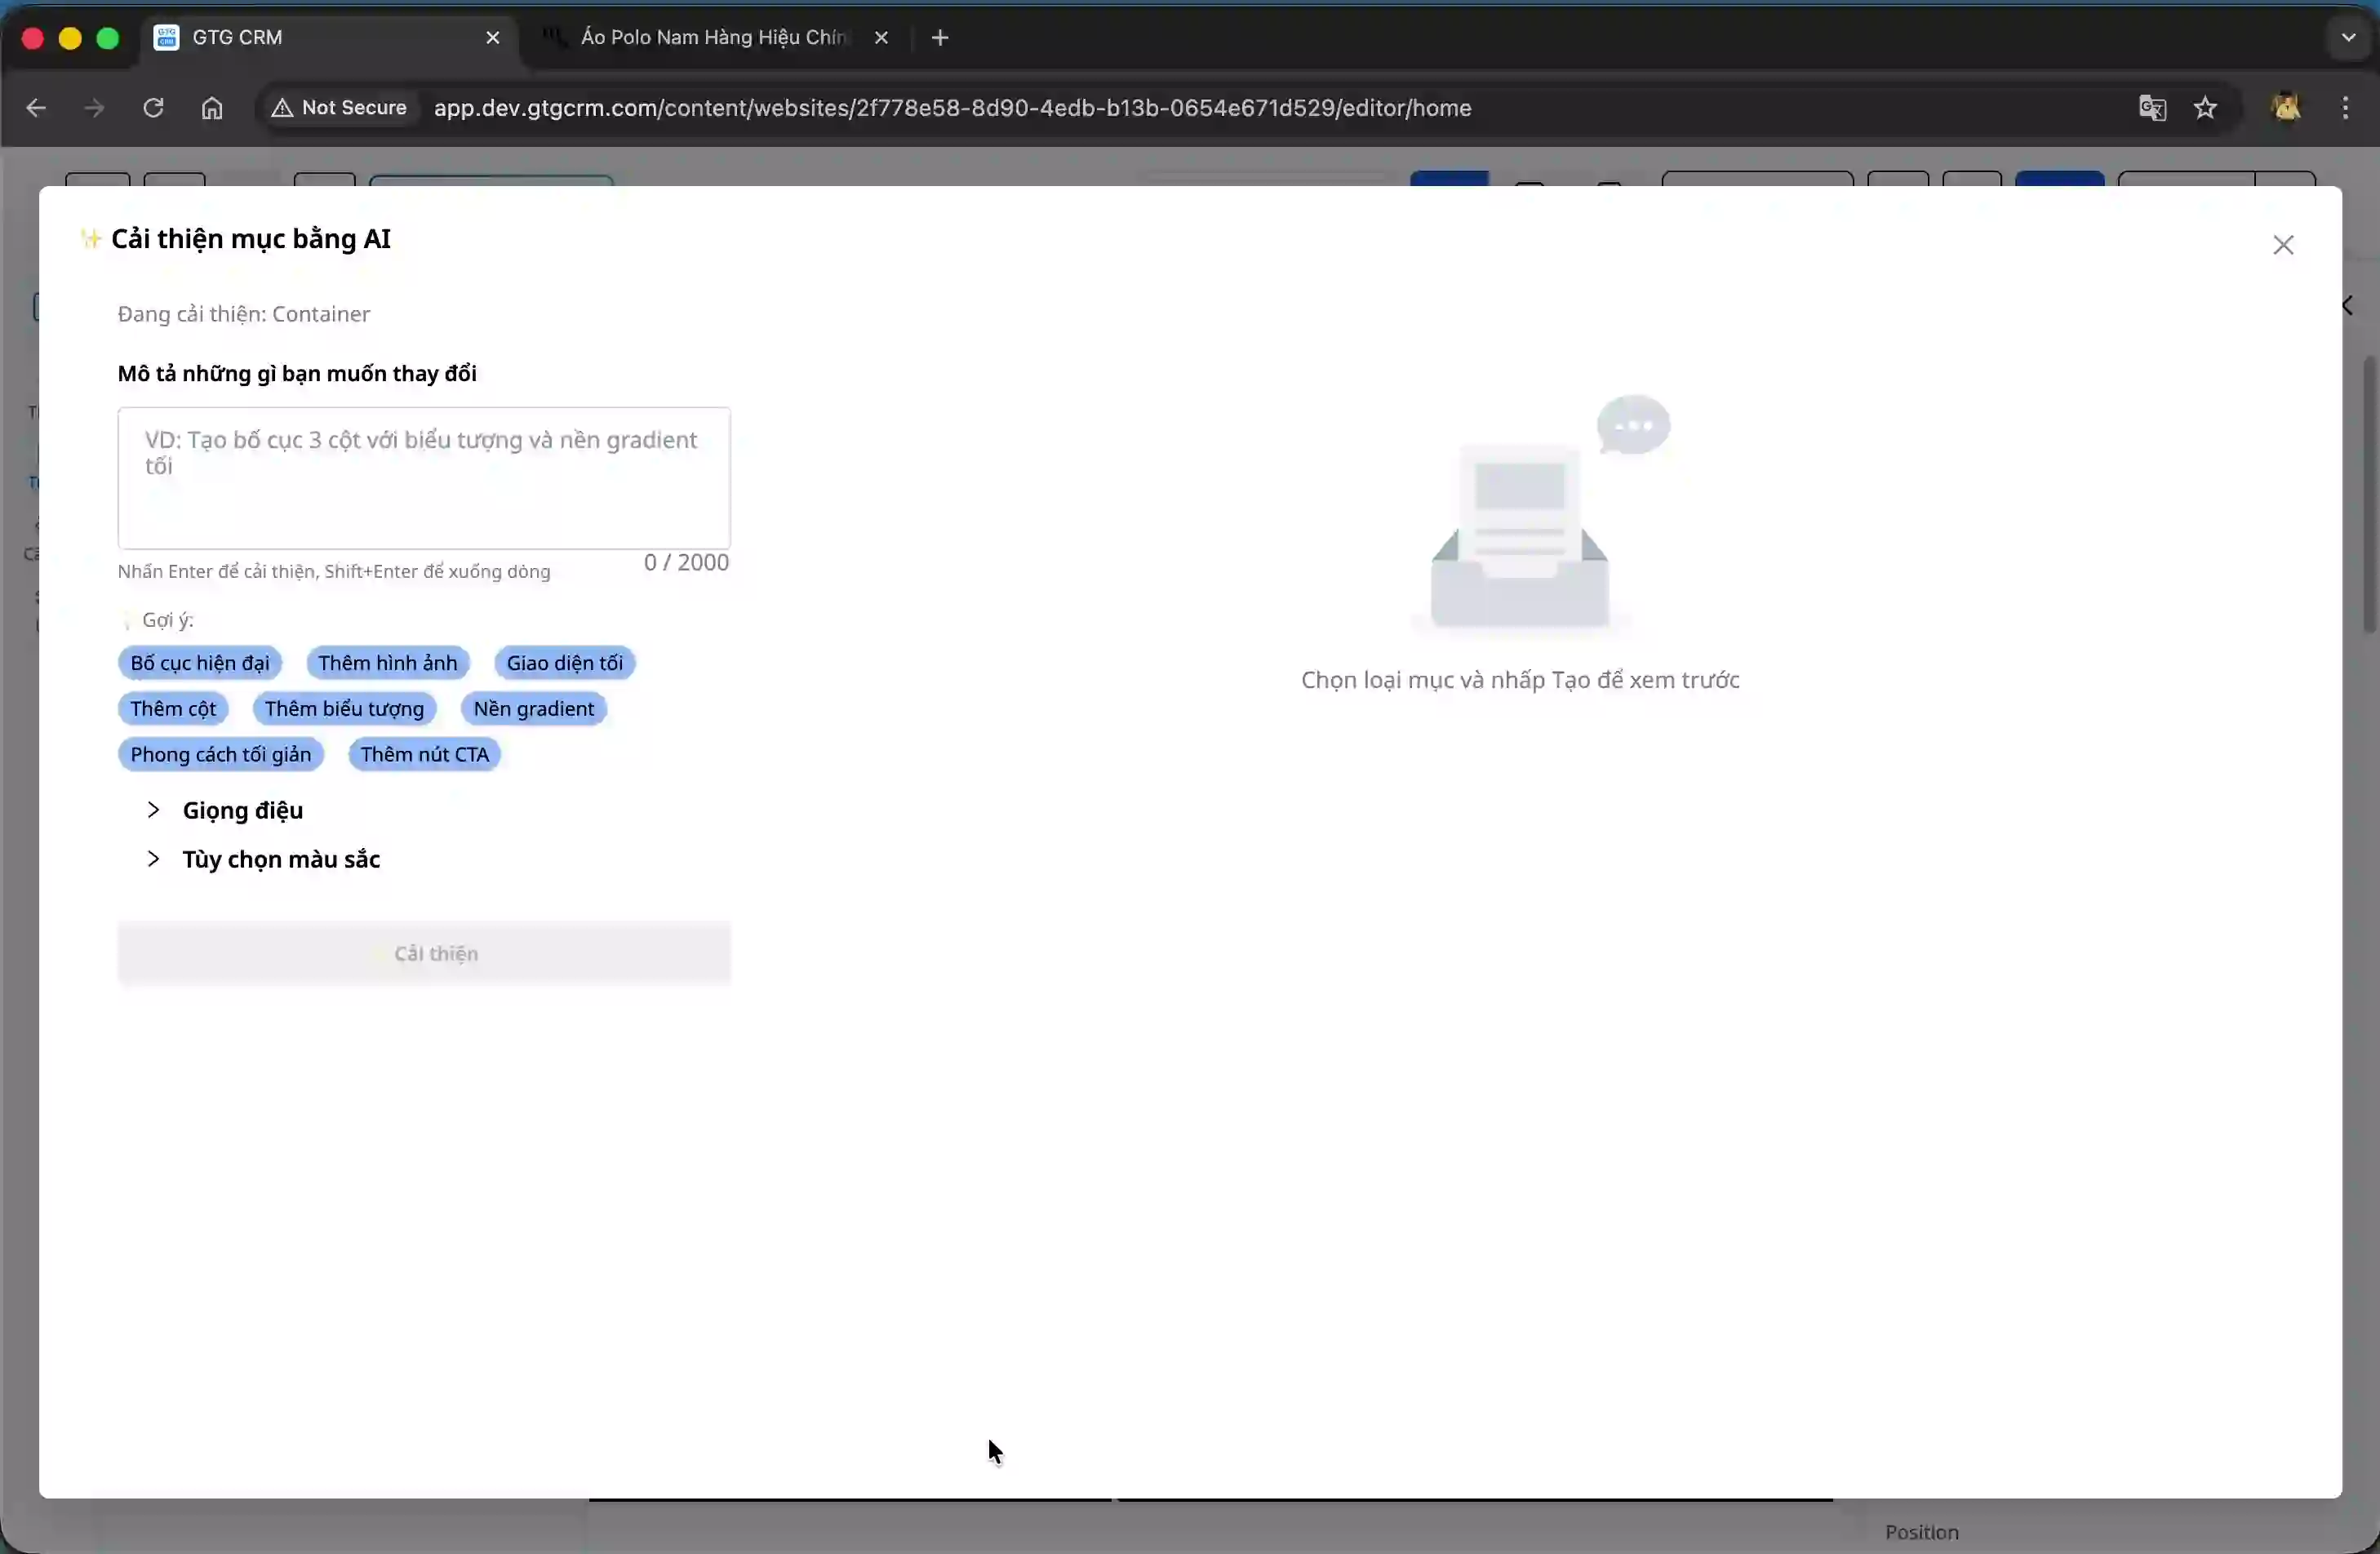Open the browser three-dot menu
Viewport: 2380px width, 1554px height.
pyautogui.click(x=2346, y=108)
